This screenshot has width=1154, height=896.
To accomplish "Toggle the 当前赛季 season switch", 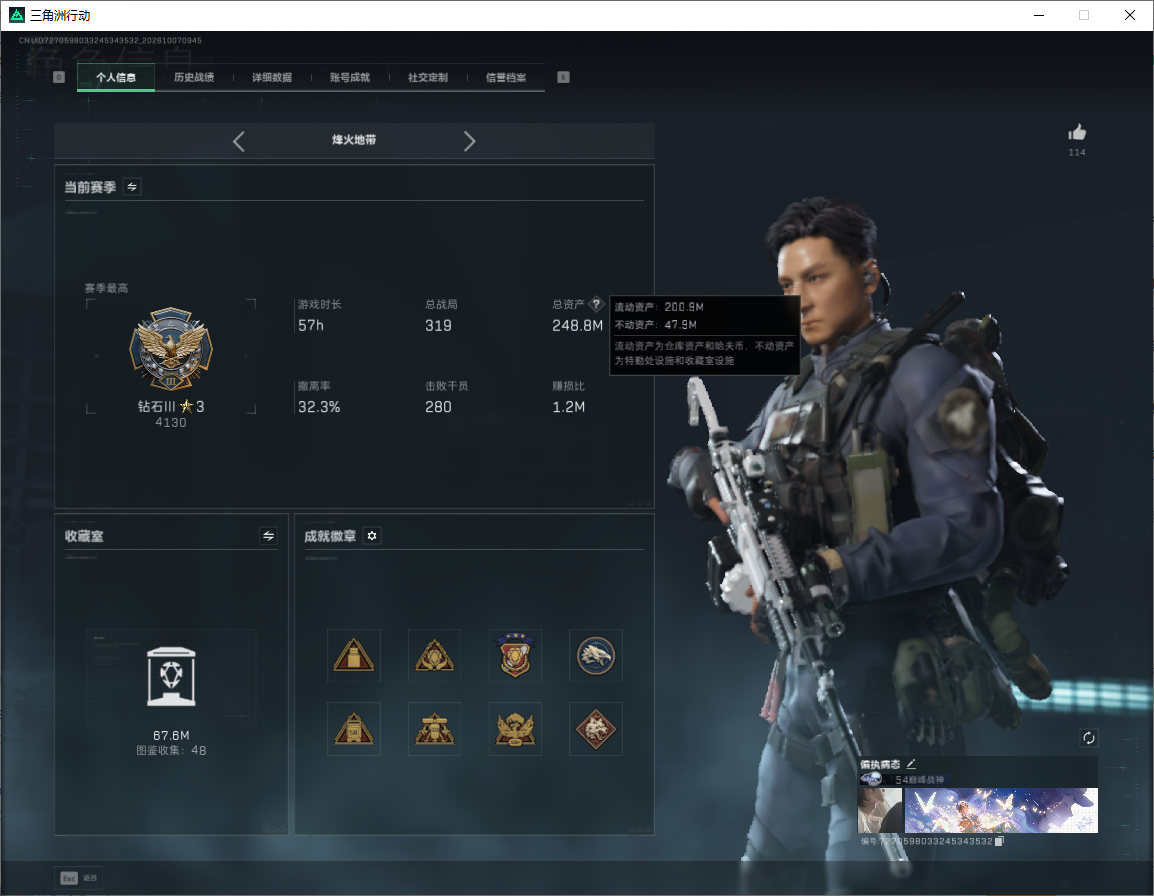I will (132, 187).
